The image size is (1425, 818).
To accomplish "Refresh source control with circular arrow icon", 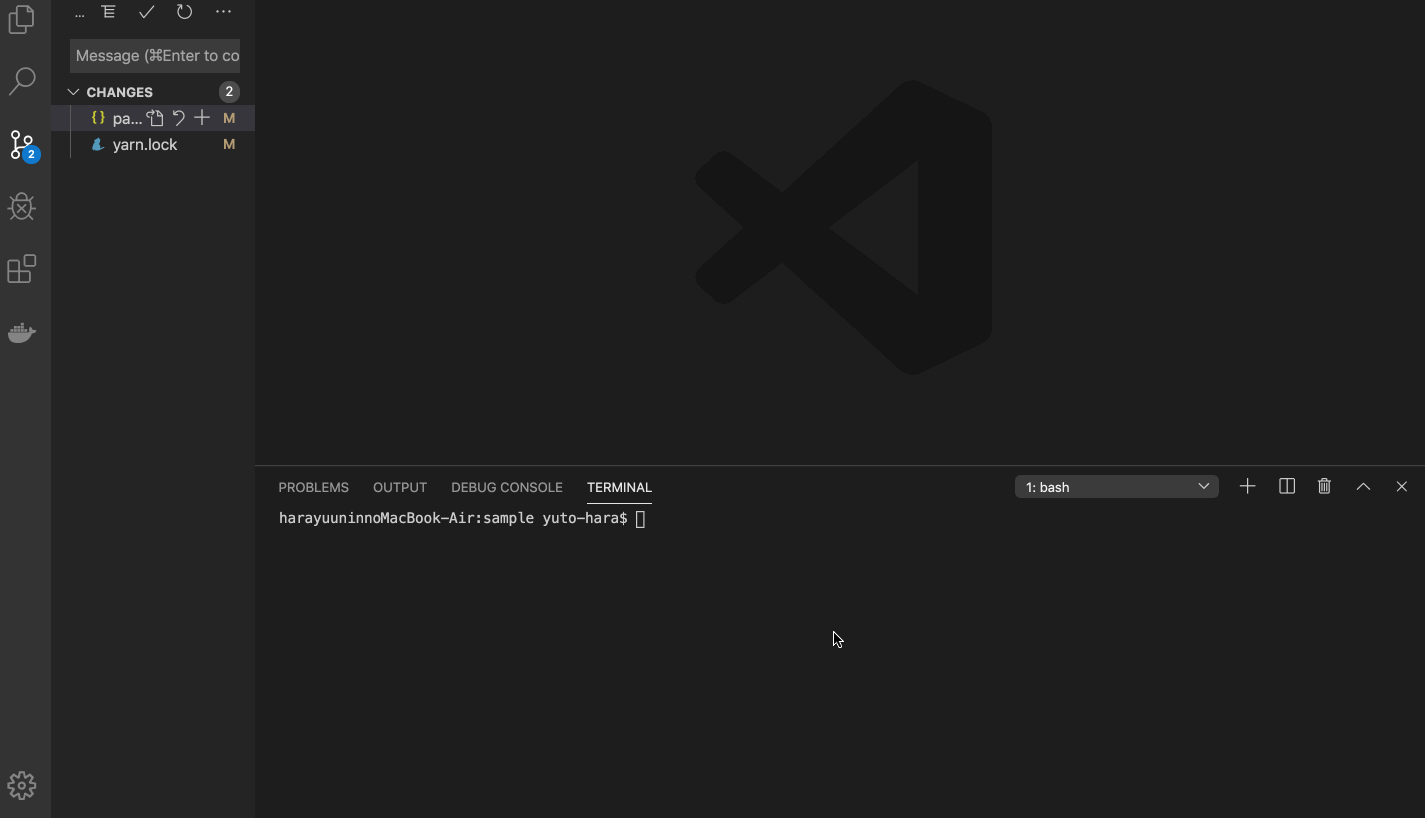I will pos(185,12).
